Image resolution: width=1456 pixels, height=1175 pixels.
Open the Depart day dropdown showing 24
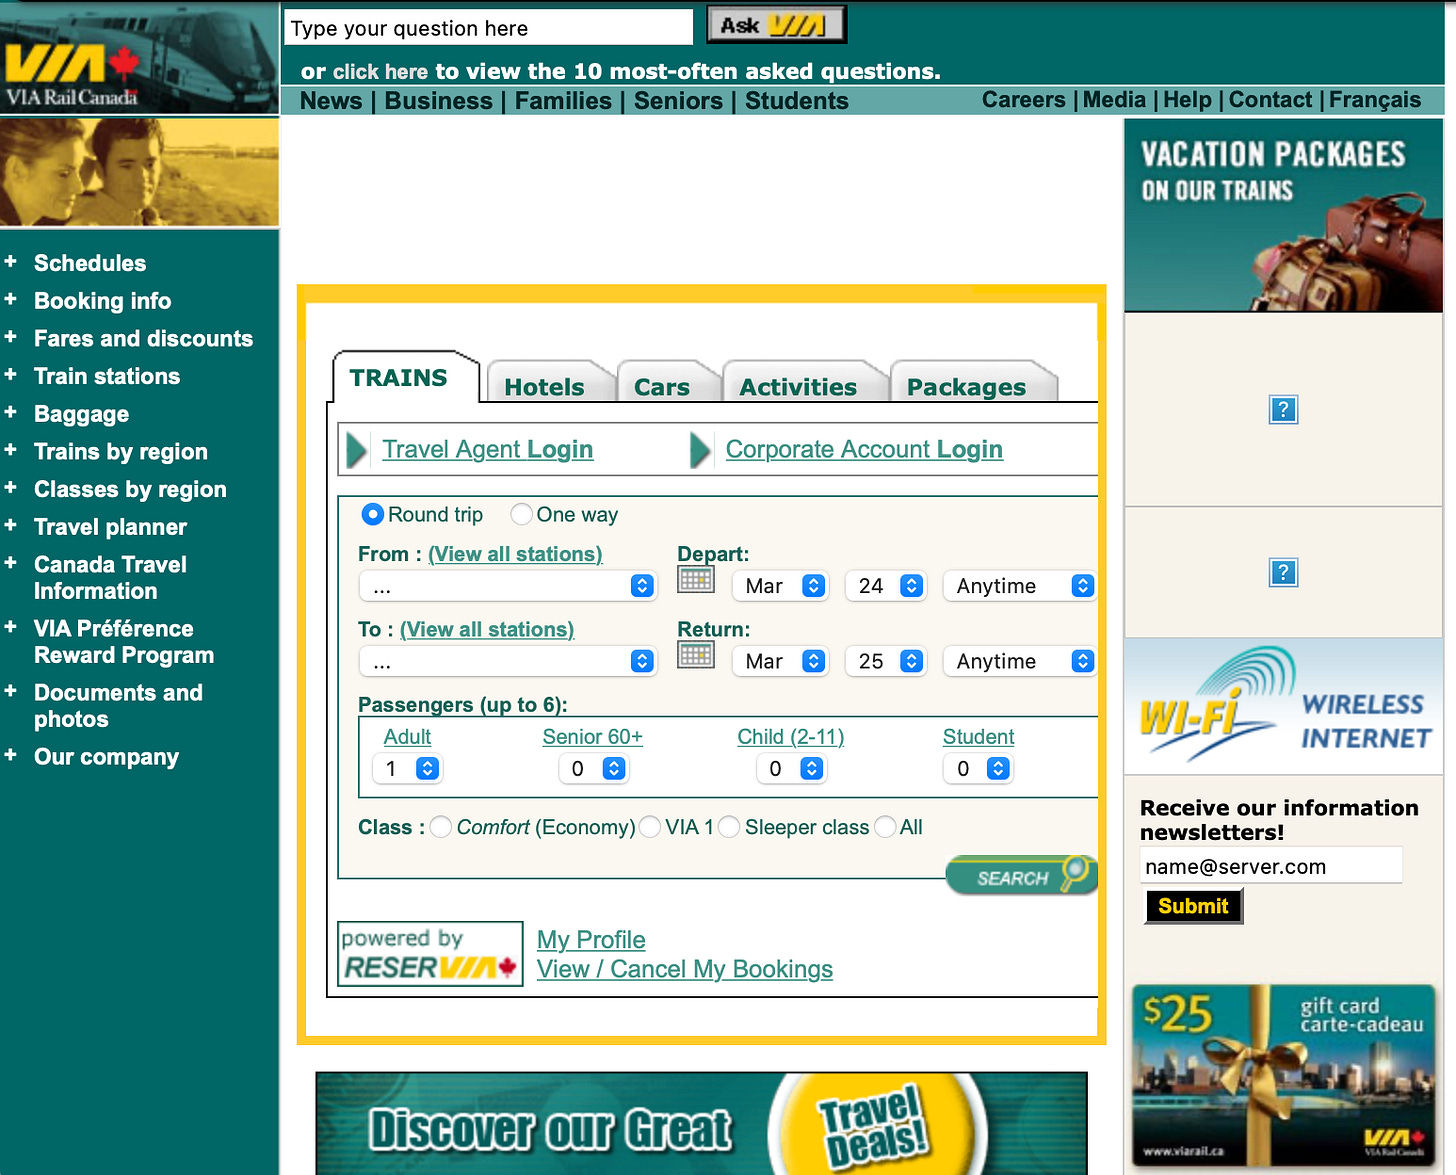click(886, 586)
